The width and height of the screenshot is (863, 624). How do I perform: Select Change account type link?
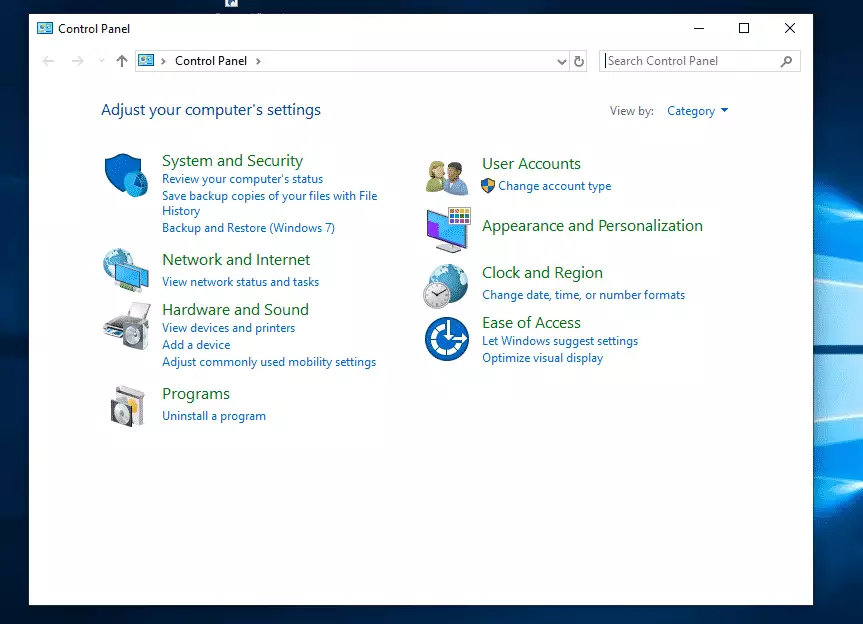click(x=554, y=186)
